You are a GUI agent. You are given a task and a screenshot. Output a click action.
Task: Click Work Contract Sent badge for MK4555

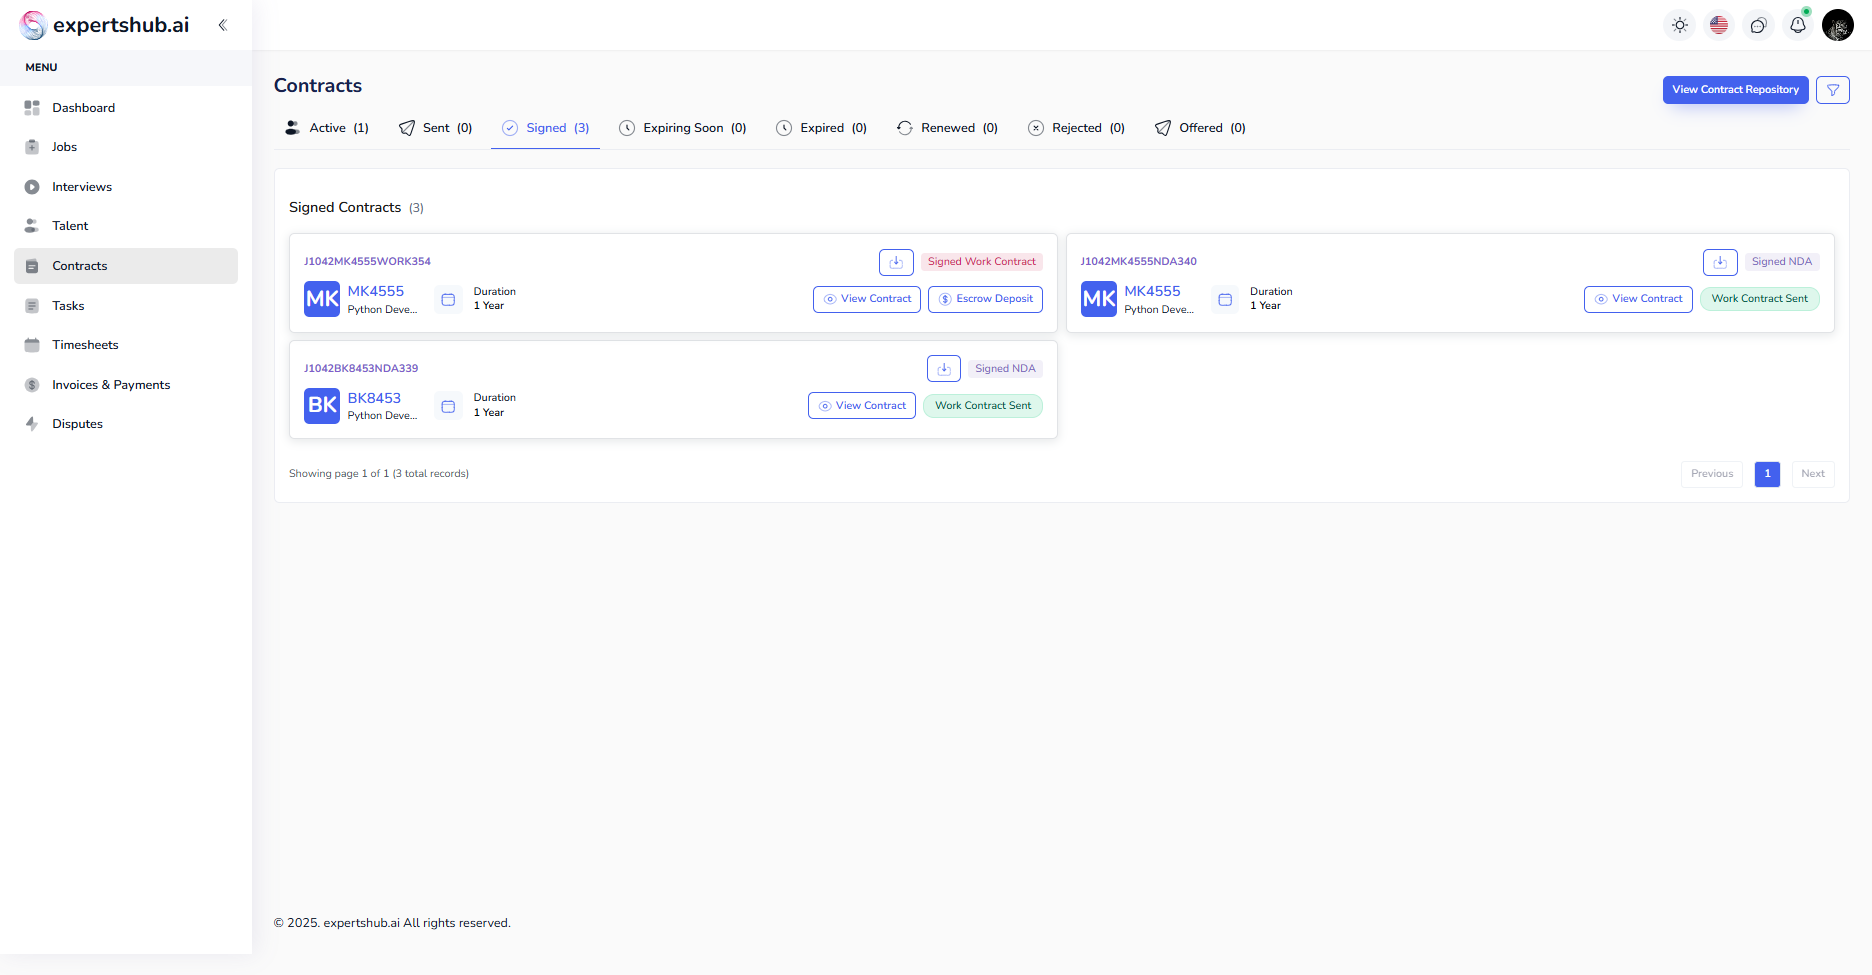tap(1760, 299)
